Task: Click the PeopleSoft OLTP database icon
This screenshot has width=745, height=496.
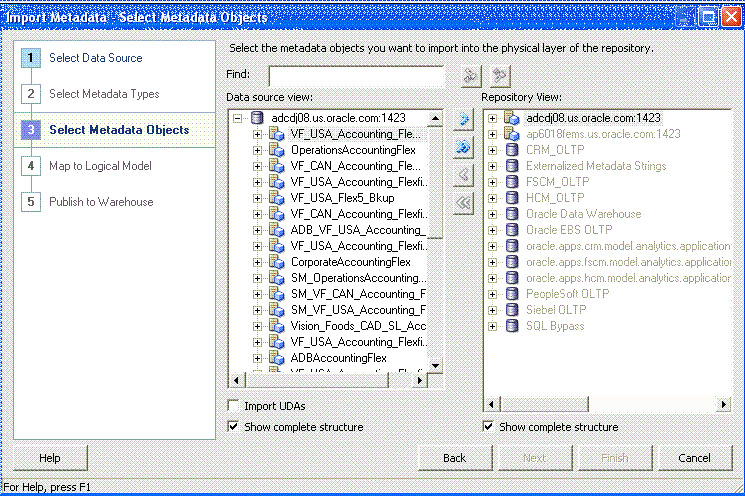Action: click(512, 294)
